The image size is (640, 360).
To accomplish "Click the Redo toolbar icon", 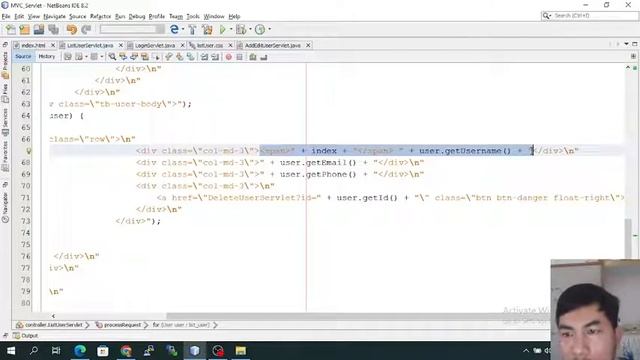I will 86,29.
